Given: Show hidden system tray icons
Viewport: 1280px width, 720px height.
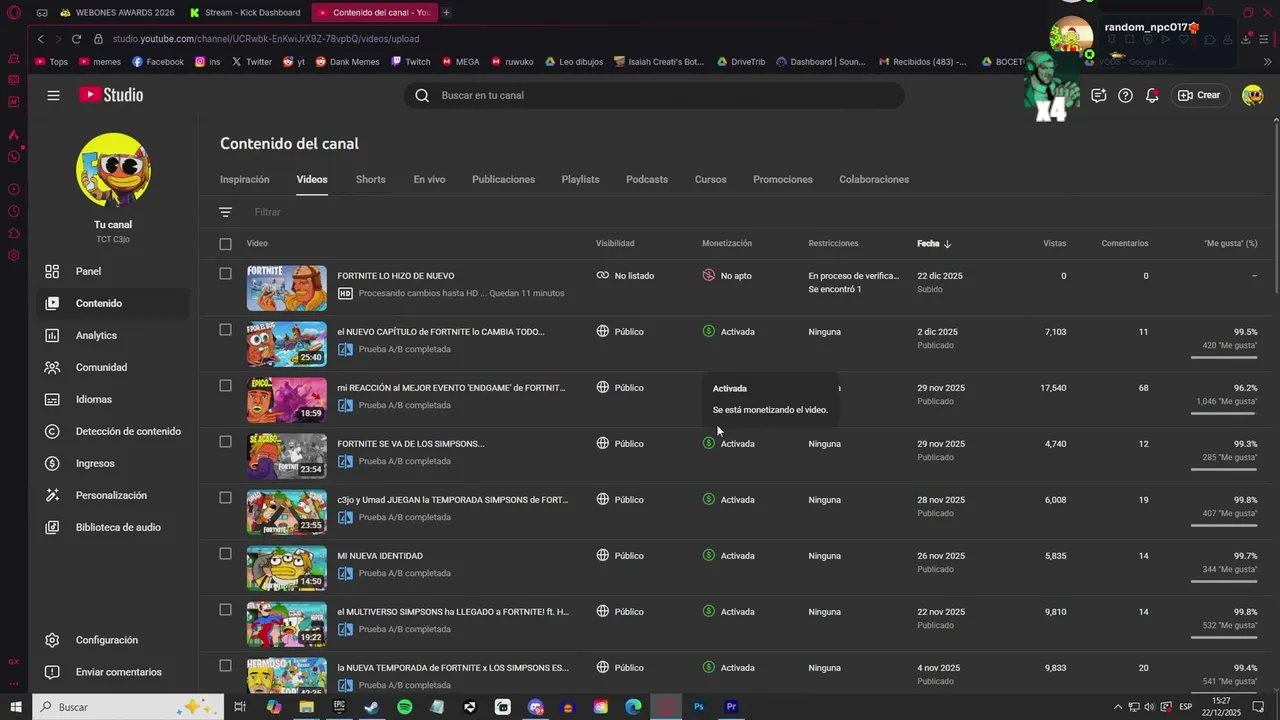Looking at the screenshot, I should point(1118,707).
